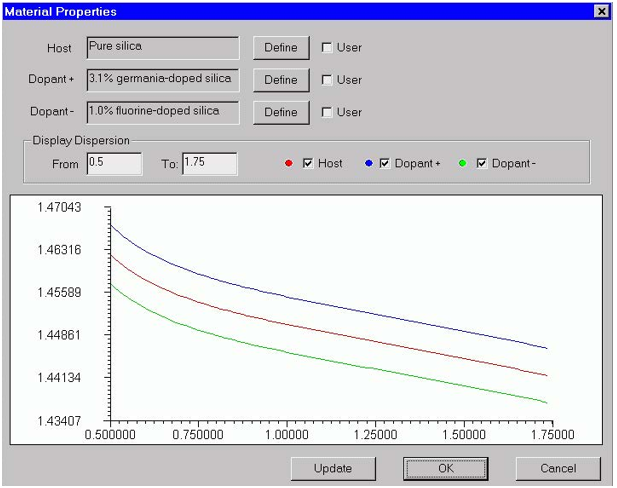Click the blue Dopant + legend color dot

[366, 163]
